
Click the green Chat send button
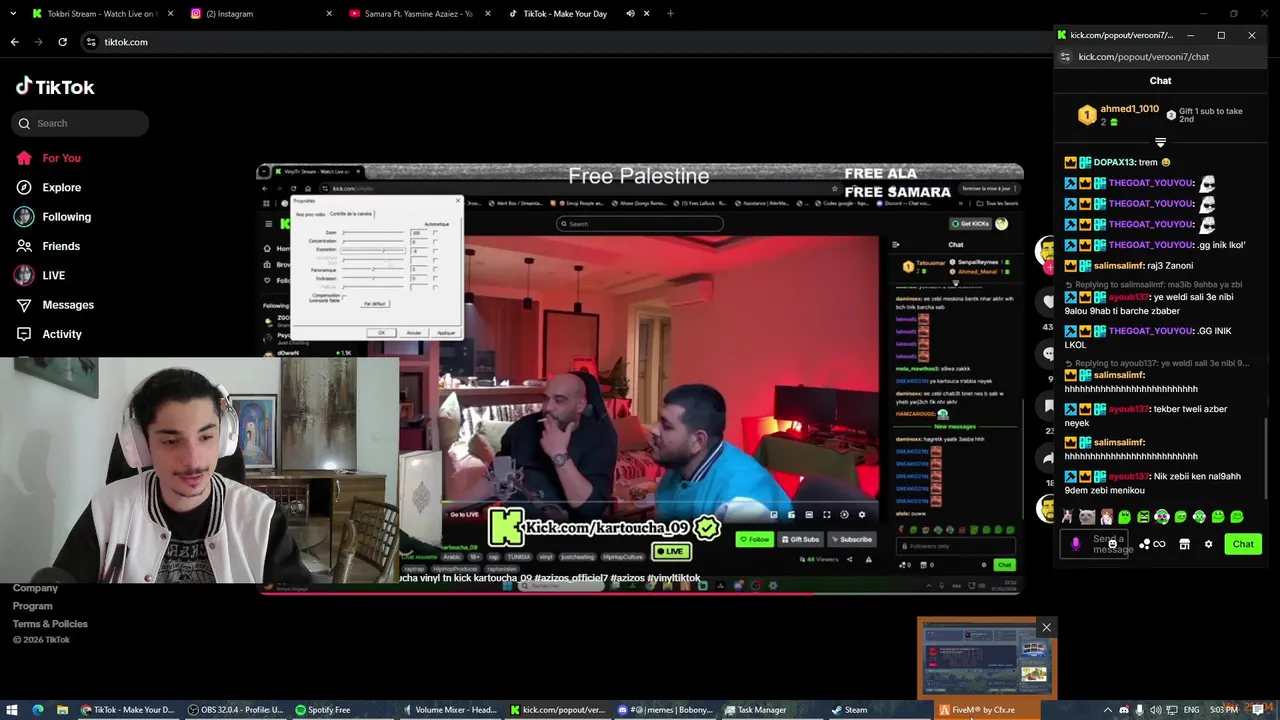pyautogui.click(x=1243, y=544)
